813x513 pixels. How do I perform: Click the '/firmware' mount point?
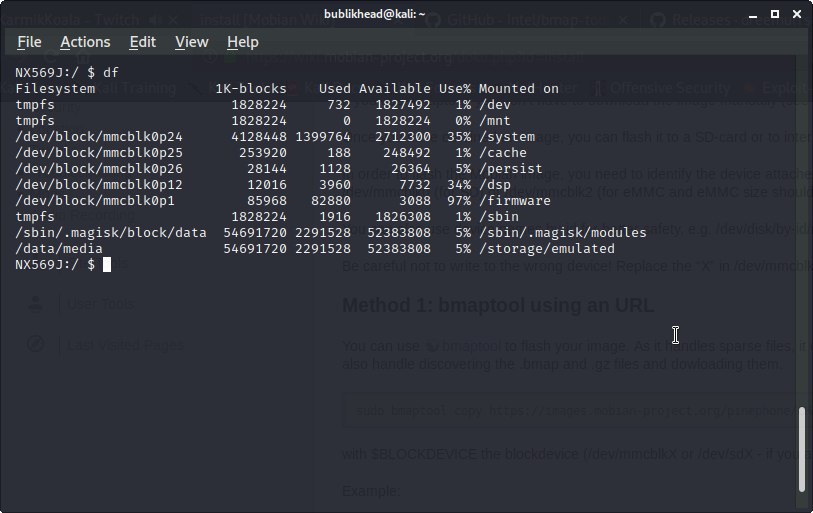[515, 201]
